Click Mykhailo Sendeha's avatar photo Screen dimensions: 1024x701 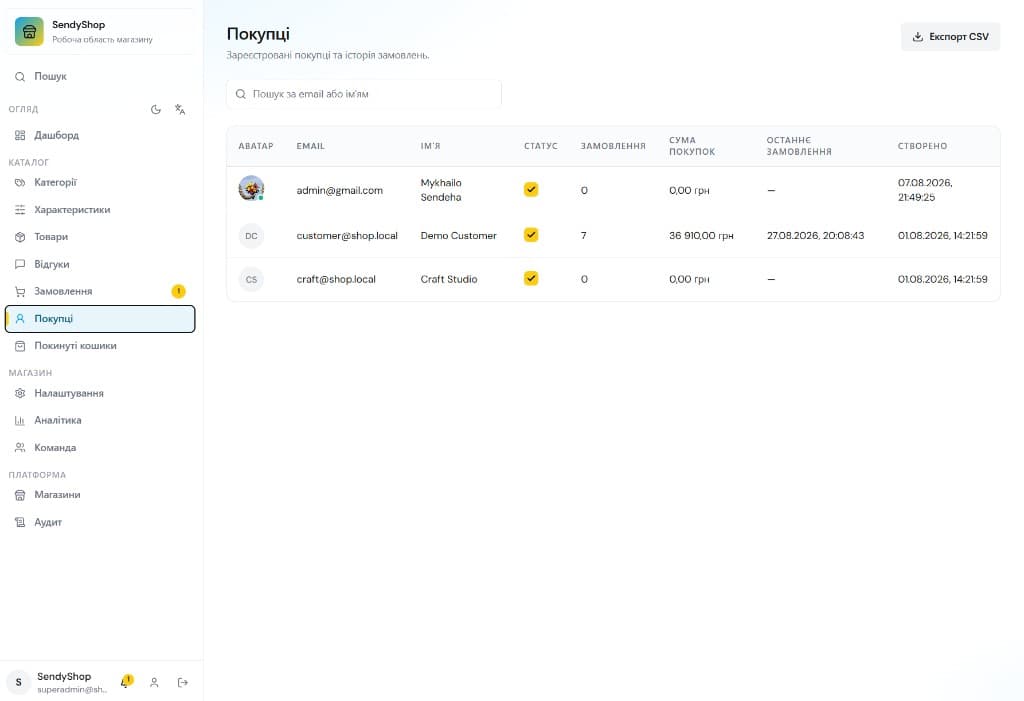251,189
